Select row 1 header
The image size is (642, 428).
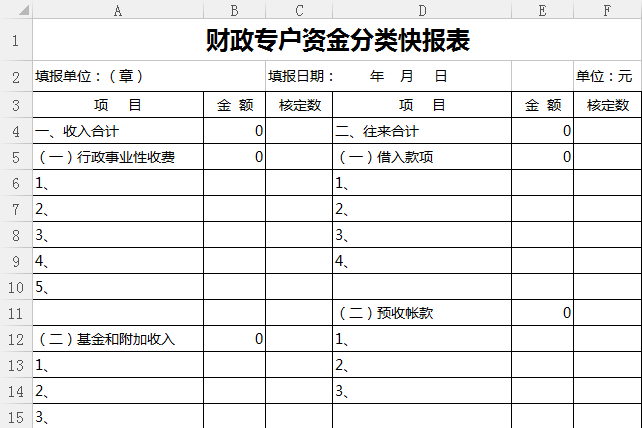point(16,41)
